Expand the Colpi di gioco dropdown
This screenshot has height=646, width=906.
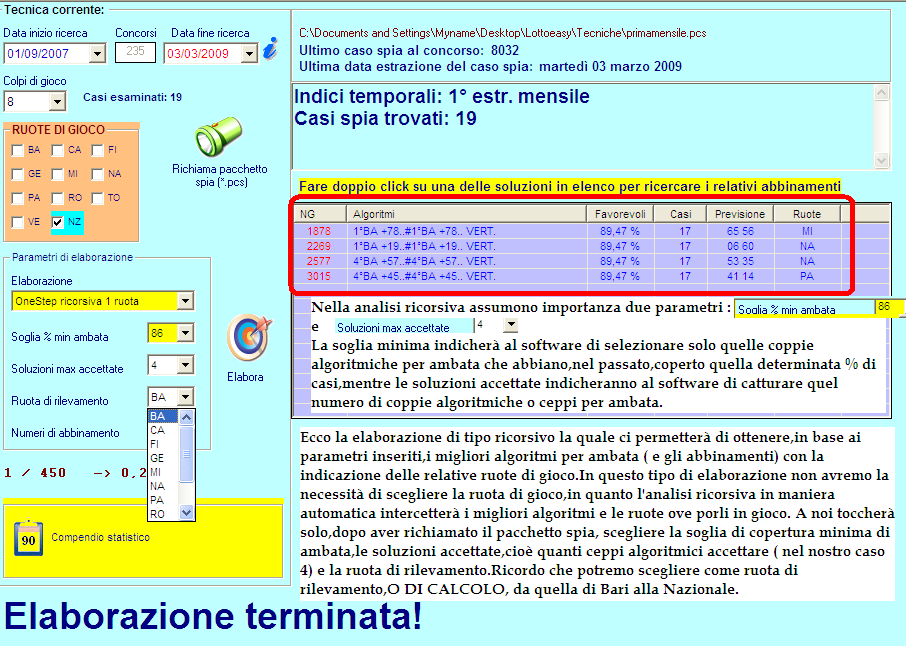pos(57,102)
